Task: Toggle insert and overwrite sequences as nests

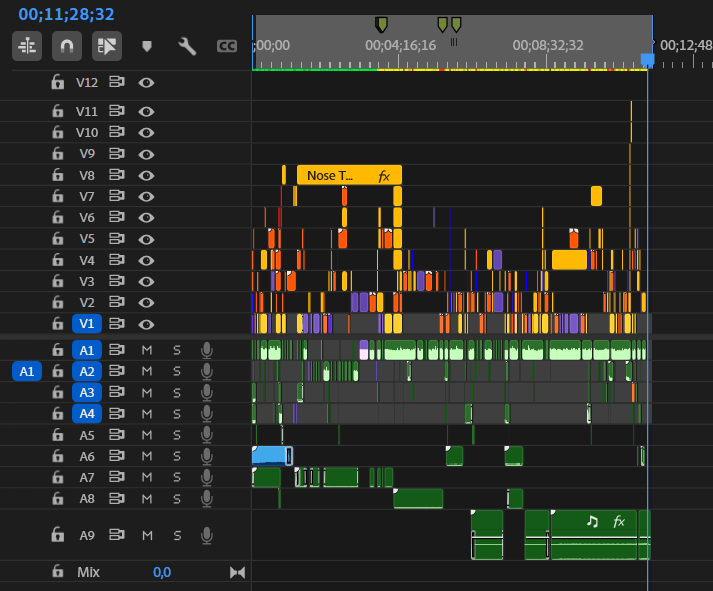Action: 27,46
